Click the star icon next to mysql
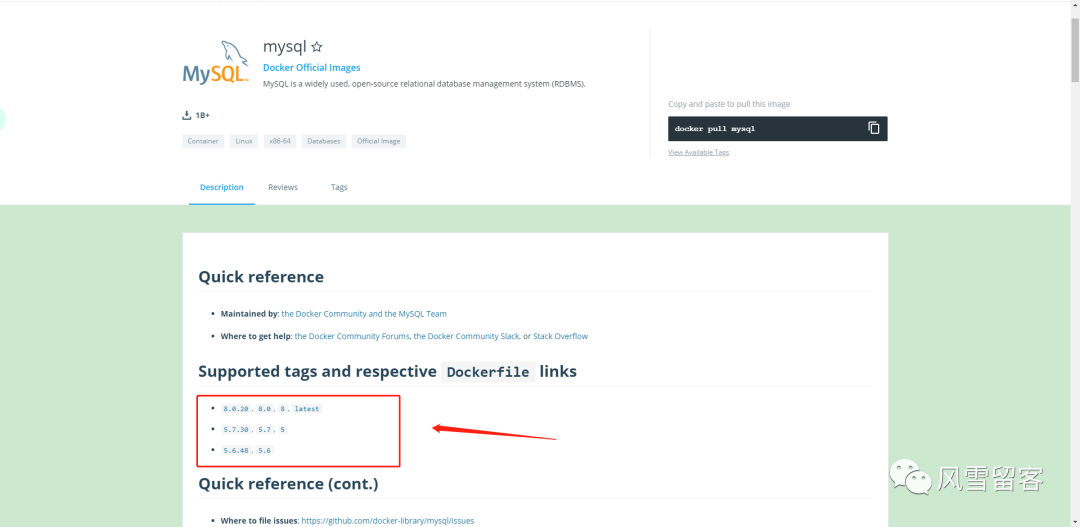 click(x=317, y=48)
